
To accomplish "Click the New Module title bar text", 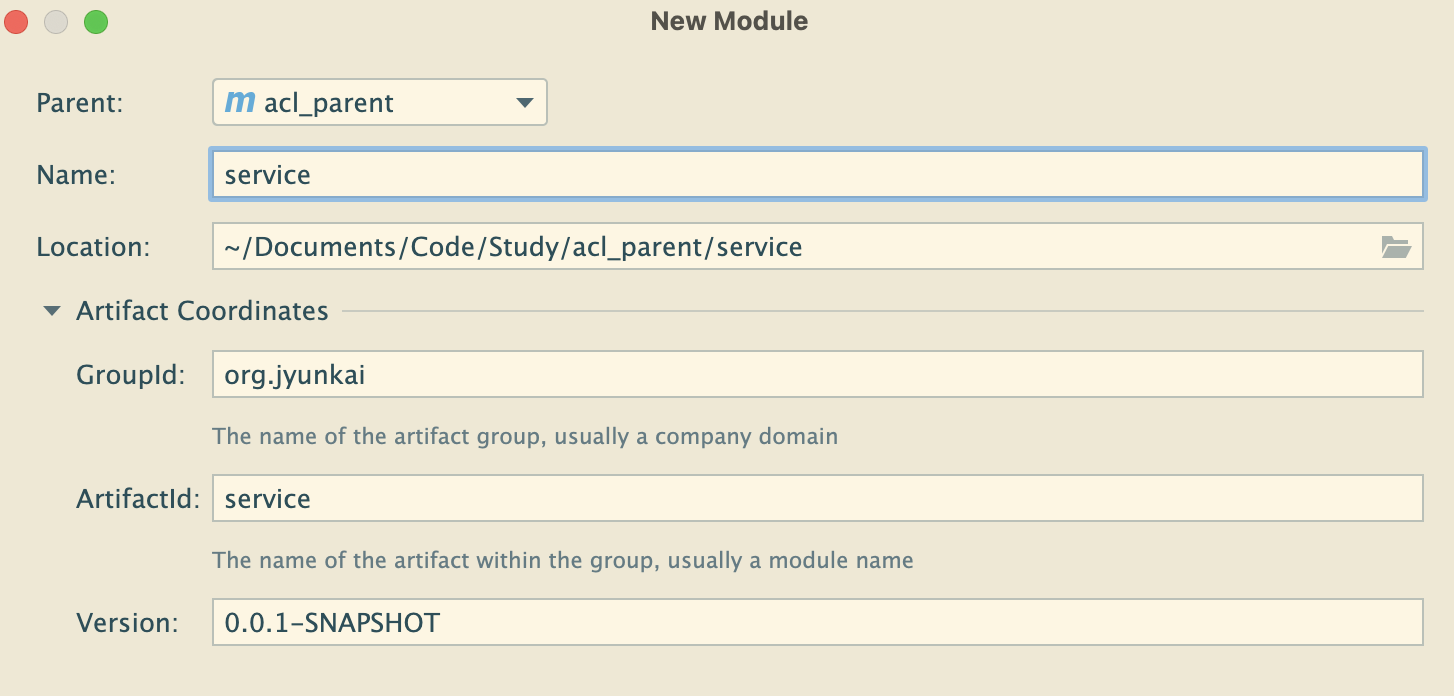I will (x=728, y=21).
